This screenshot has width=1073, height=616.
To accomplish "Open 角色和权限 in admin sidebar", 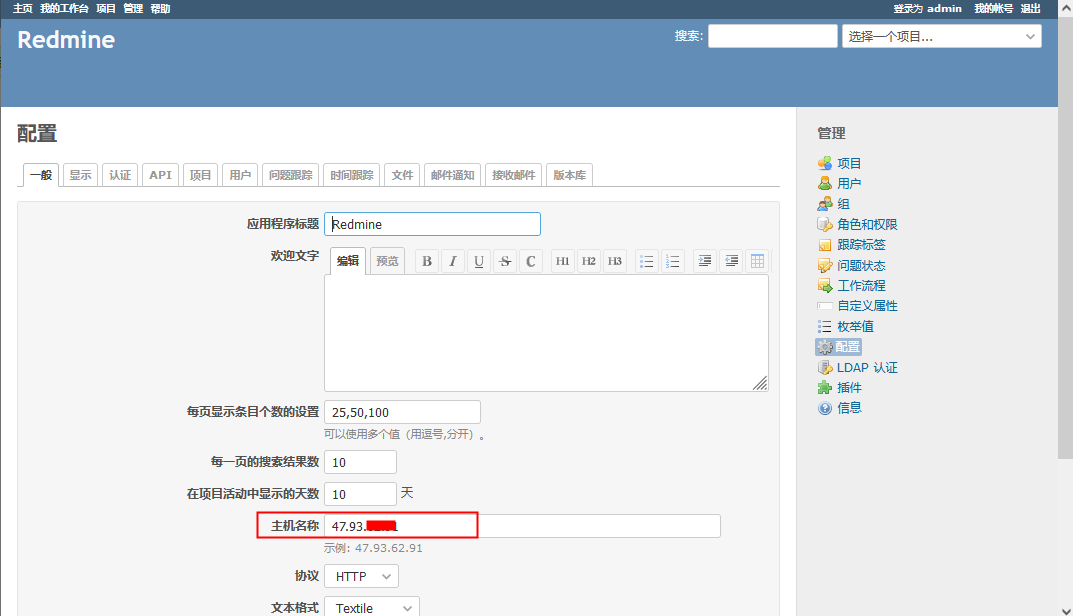I will tap(867, 224).
